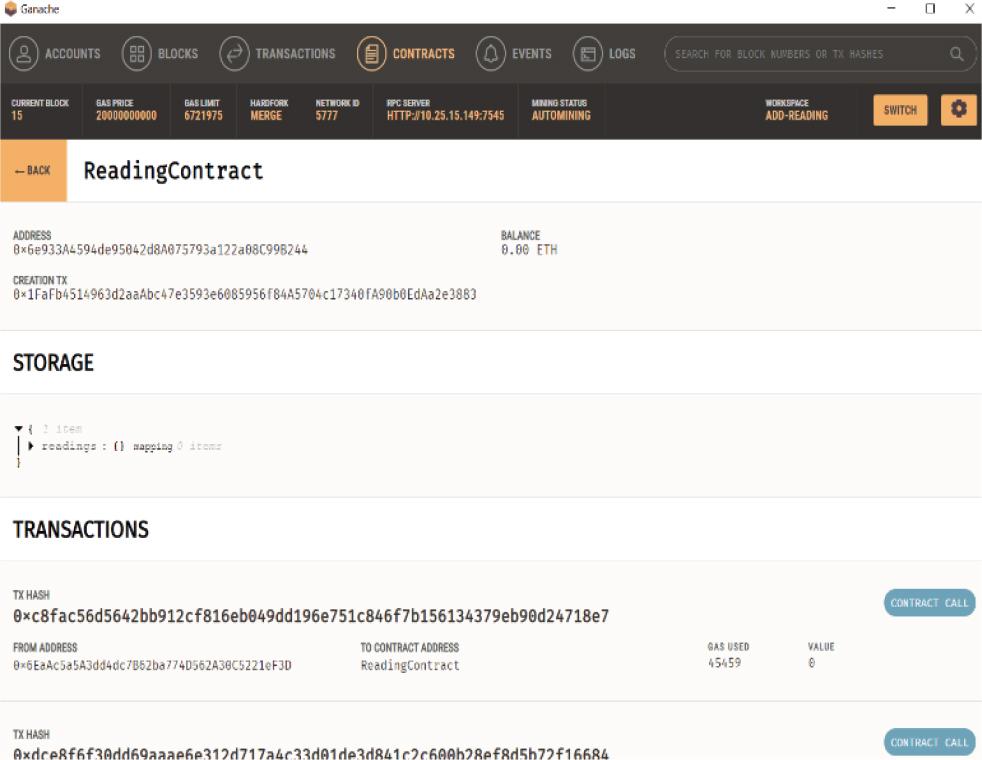
Task: Click the search magnifier icon
Action: (957, 54)
